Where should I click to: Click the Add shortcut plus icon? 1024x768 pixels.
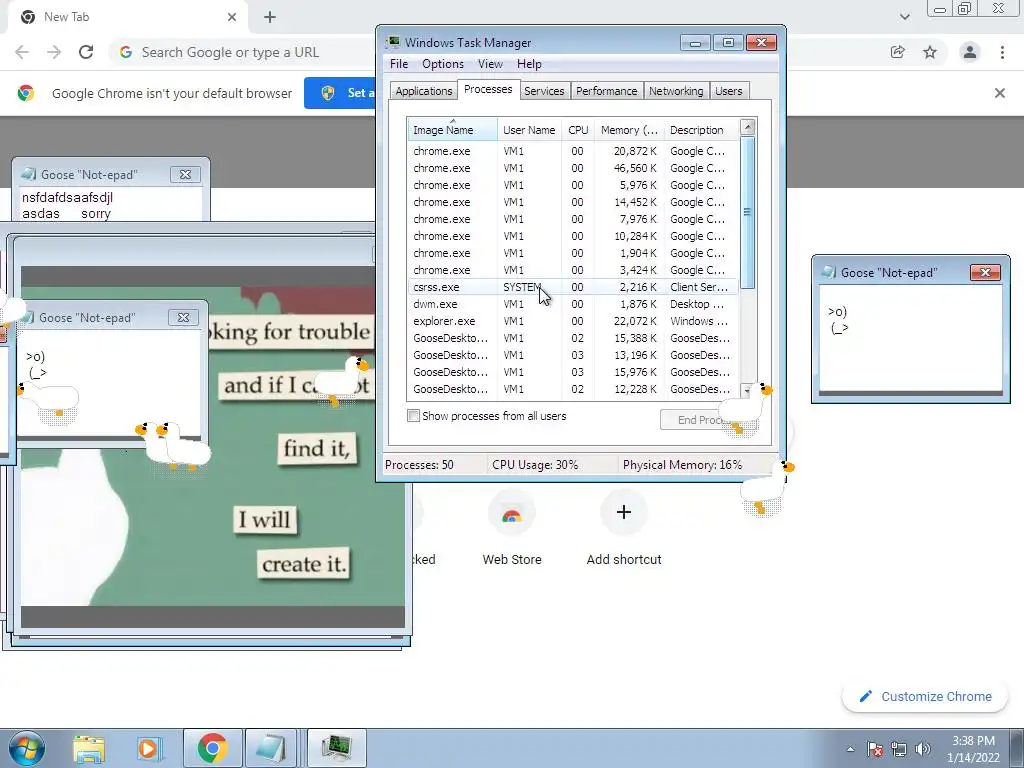624,512
